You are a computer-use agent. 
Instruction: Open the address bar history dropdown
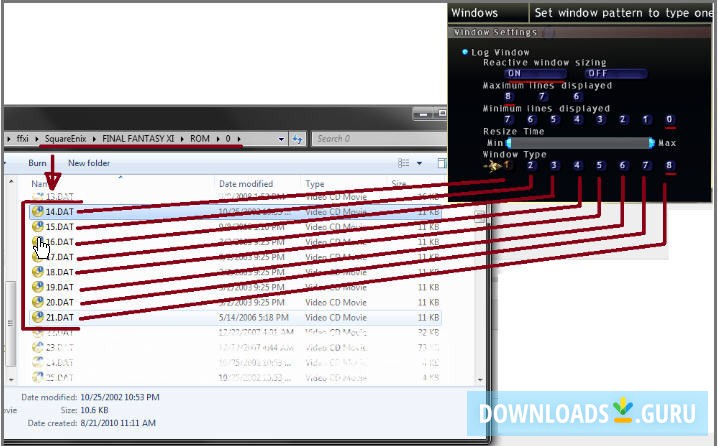(281, 139)
